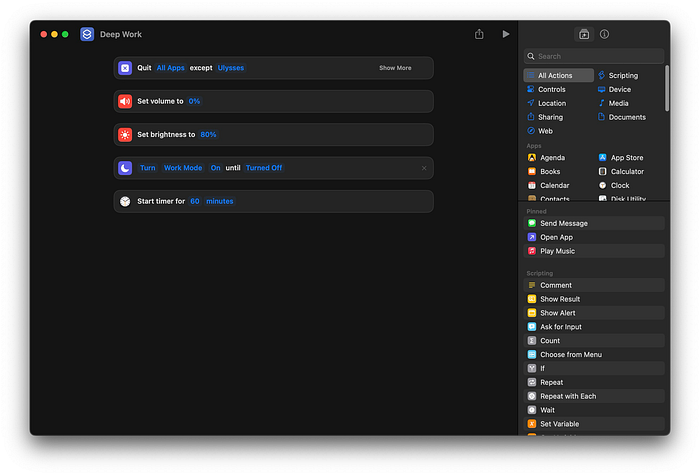
Task: Click the Set volume speaker icon
Action: pyautogui.click(x=125, y=101)
